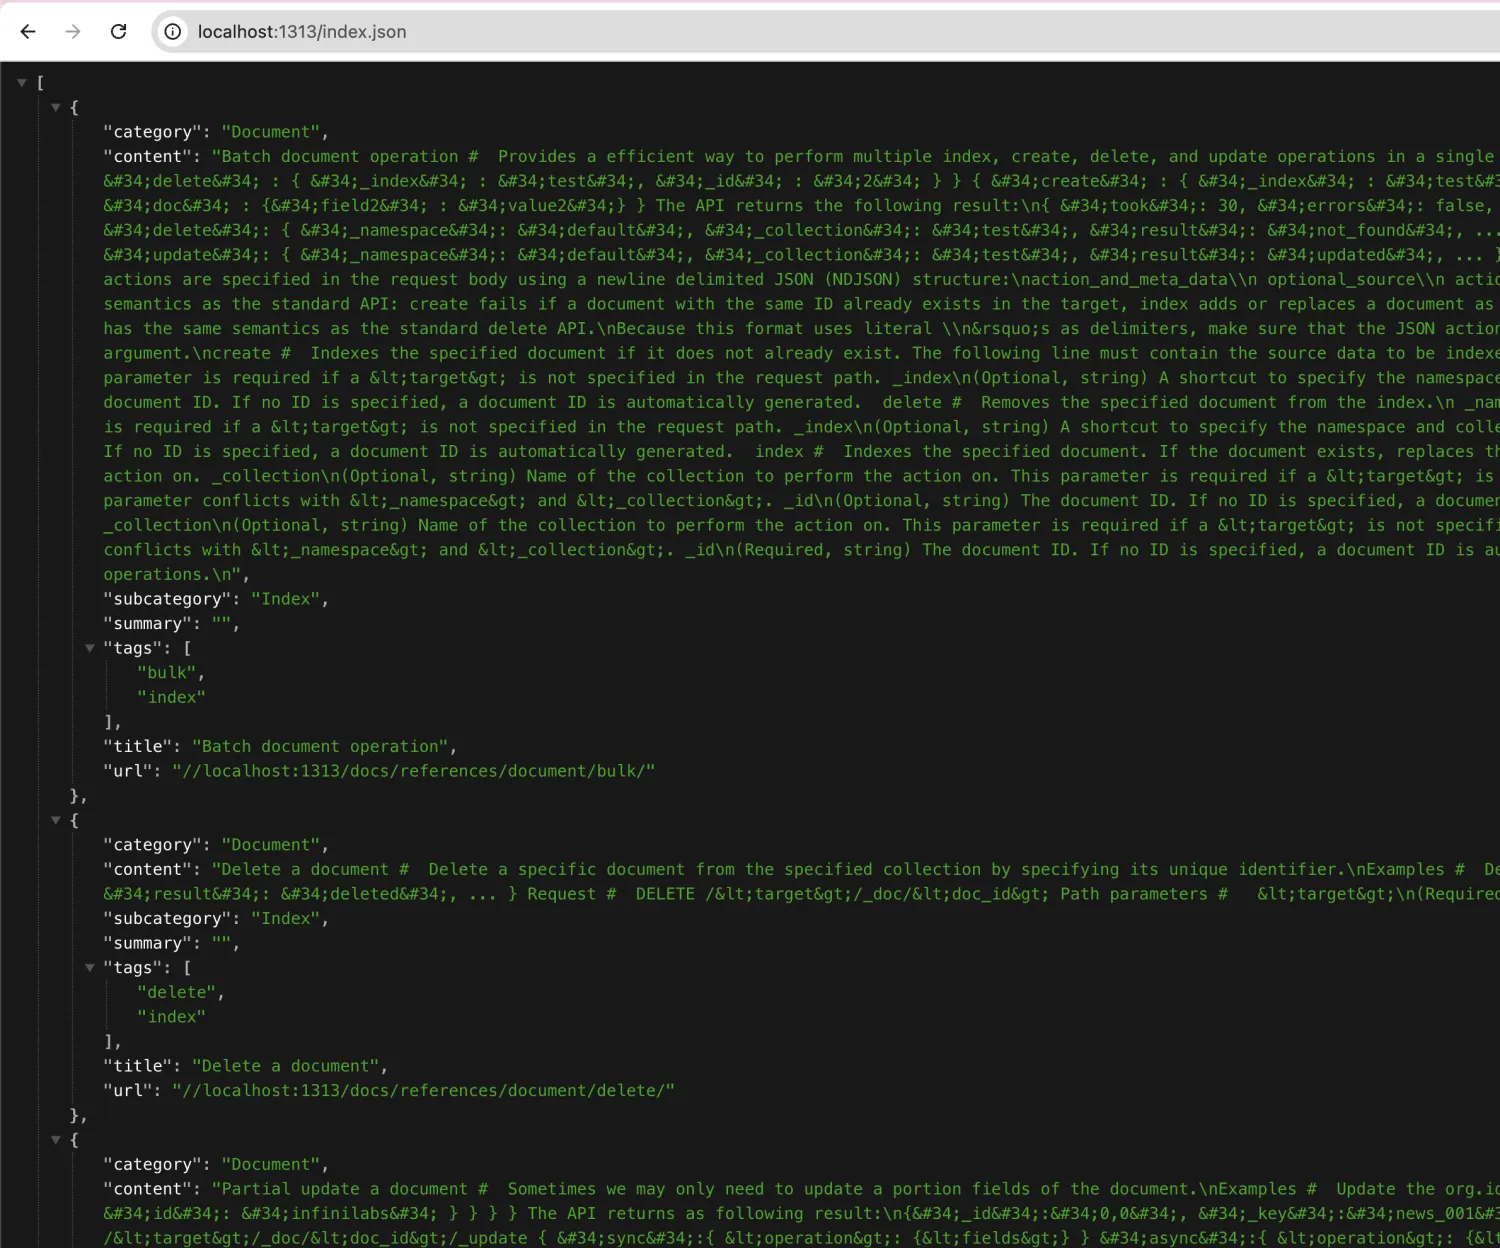Select the second object's "url" key

[x=127, y=1091]
